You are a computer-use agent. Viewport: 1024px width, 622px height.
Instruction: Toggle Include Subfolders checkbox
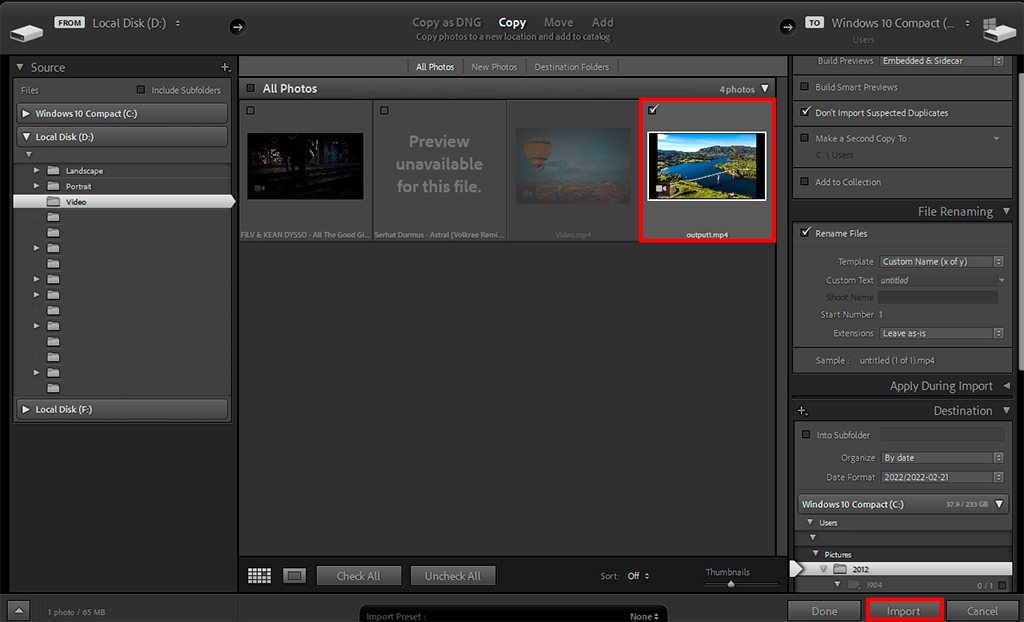[140, 90]
